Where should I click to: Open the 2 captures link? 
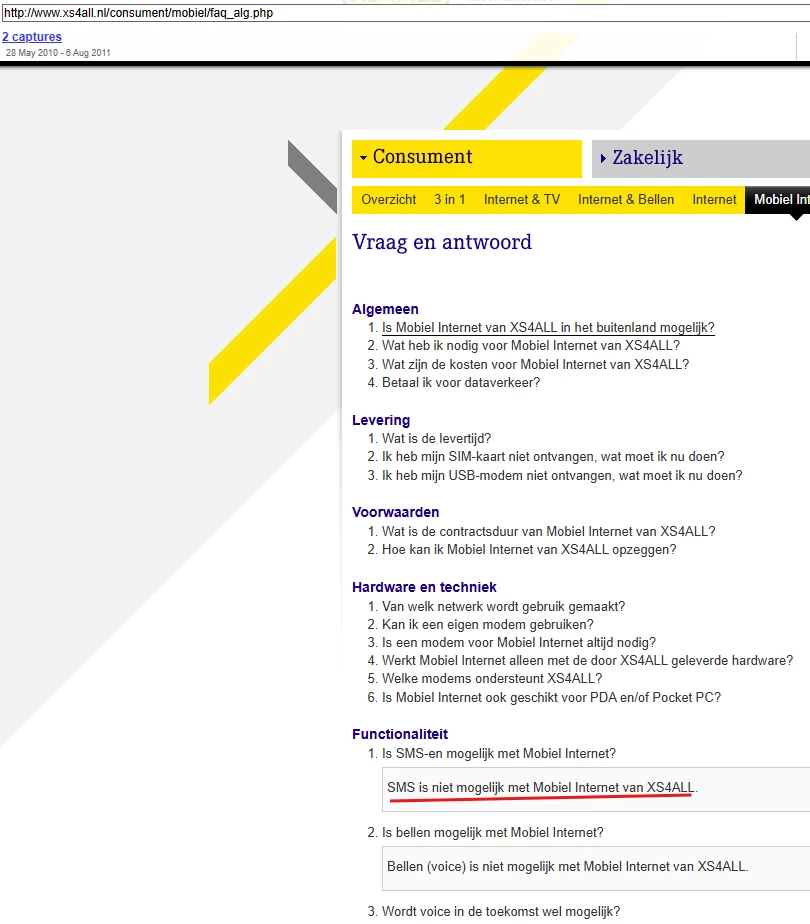[x=32, y=37]
